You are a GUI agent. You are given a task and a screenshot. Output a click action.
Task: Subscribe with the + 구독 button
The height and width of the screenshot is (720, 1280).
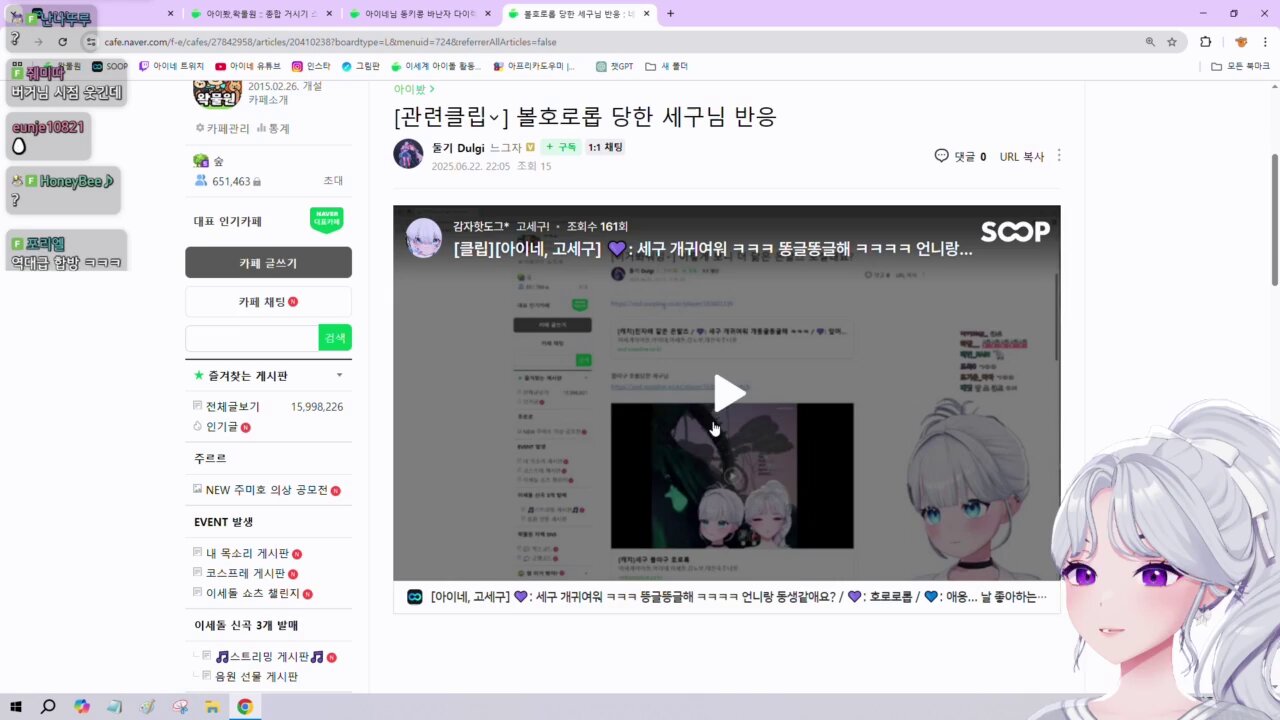pyautogui.click(x=561, y=147)
